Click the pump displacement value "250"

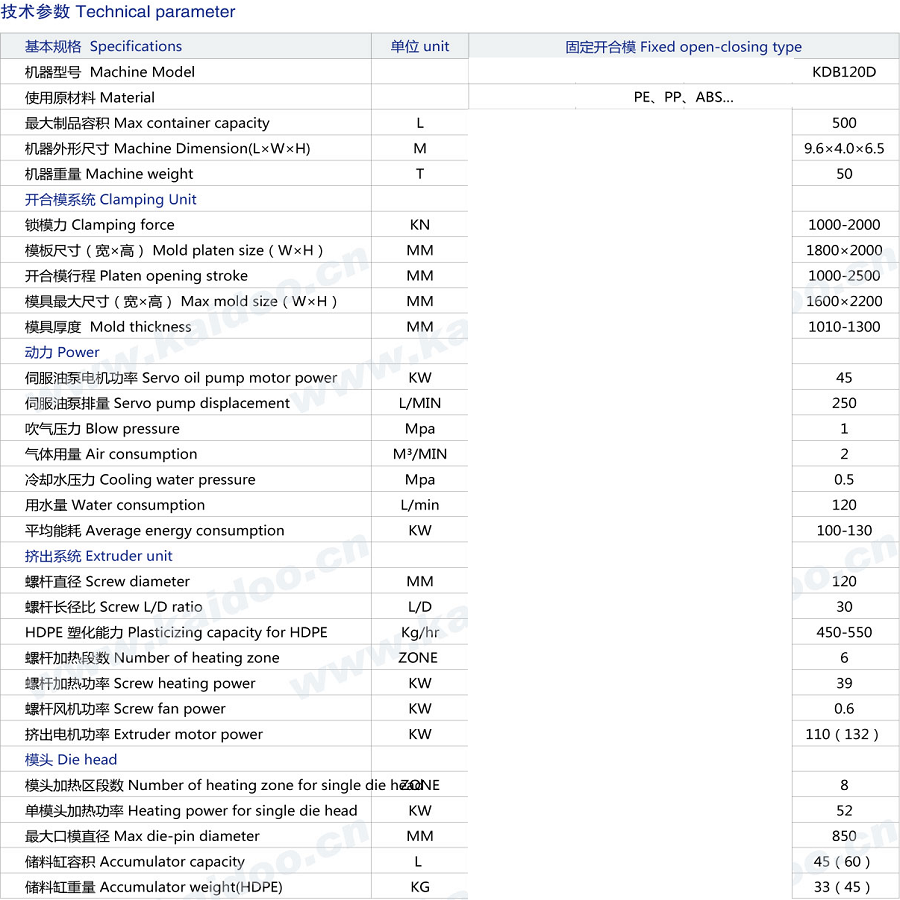click(x=844, y=403)
